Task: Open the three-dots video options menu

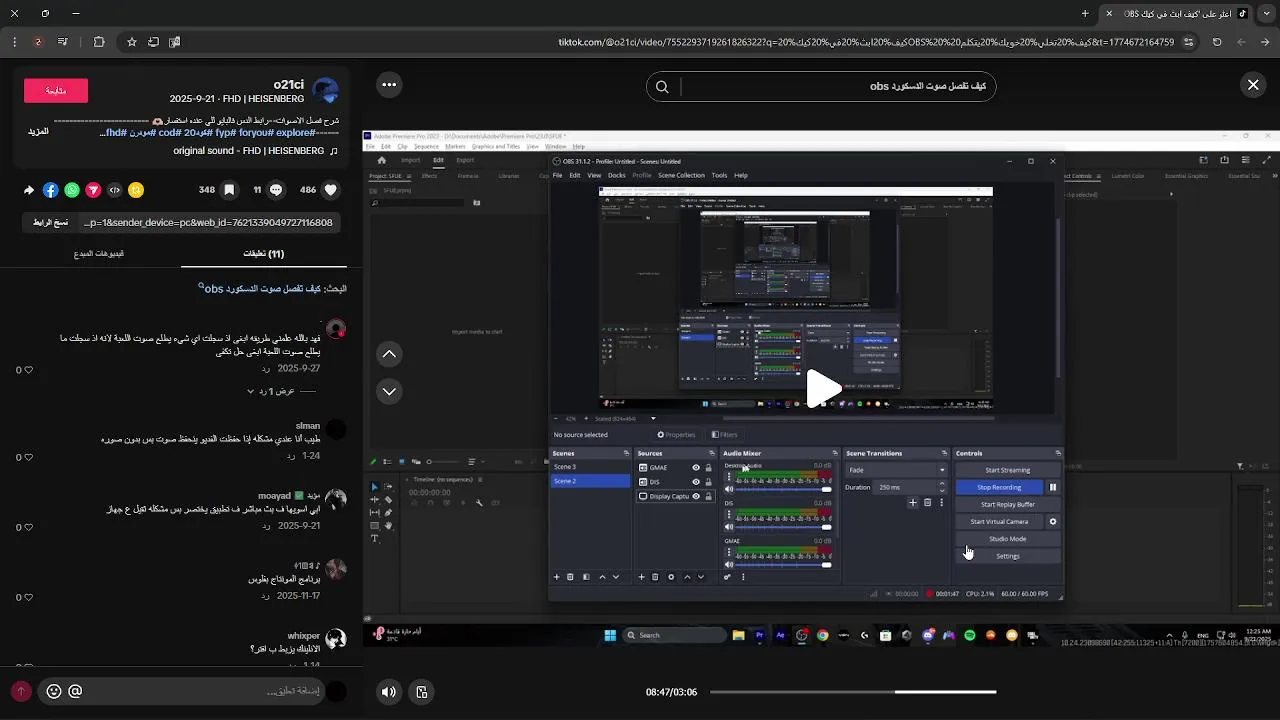Action: (389, 85)
